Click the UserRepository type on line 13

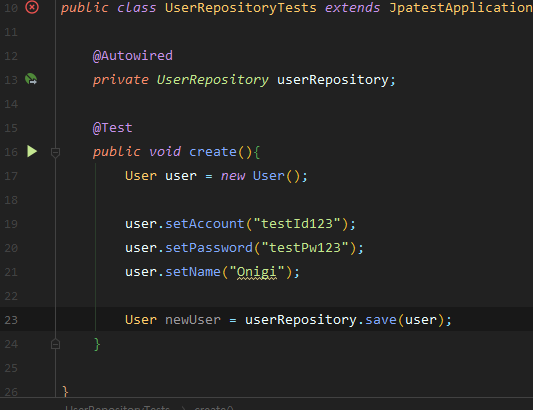[212, 80]
